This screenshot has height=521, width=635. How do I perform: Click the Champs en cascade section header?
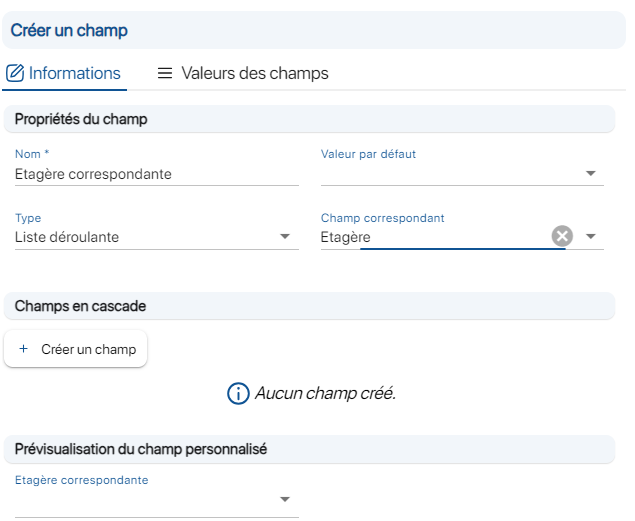point(309,306)
